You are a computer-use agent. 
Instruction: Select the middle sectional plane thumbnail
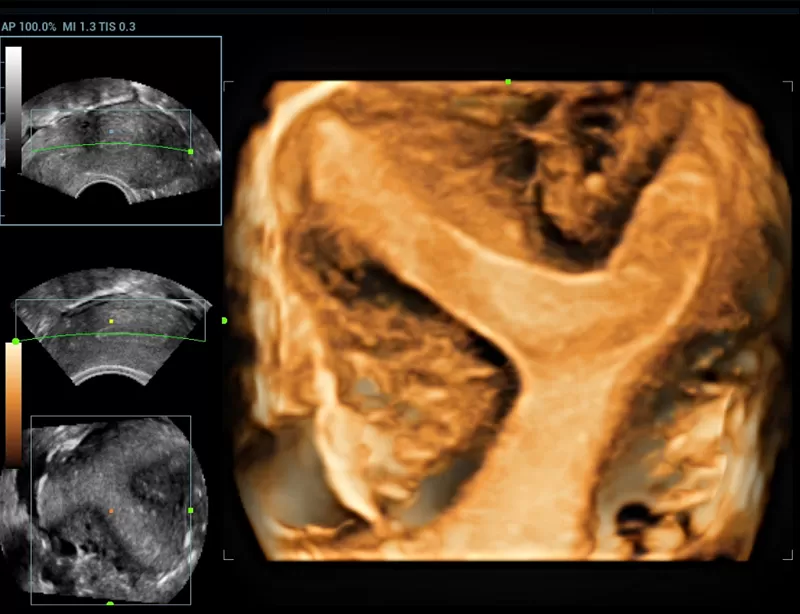[115, 325]
